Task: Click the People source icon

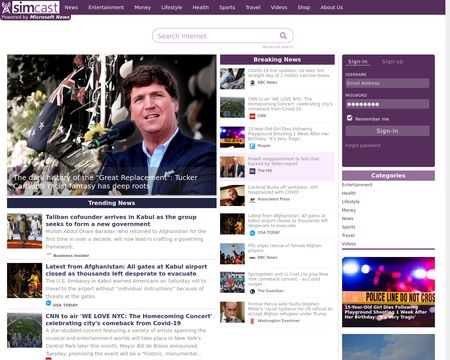Action: tap(252, 146)
